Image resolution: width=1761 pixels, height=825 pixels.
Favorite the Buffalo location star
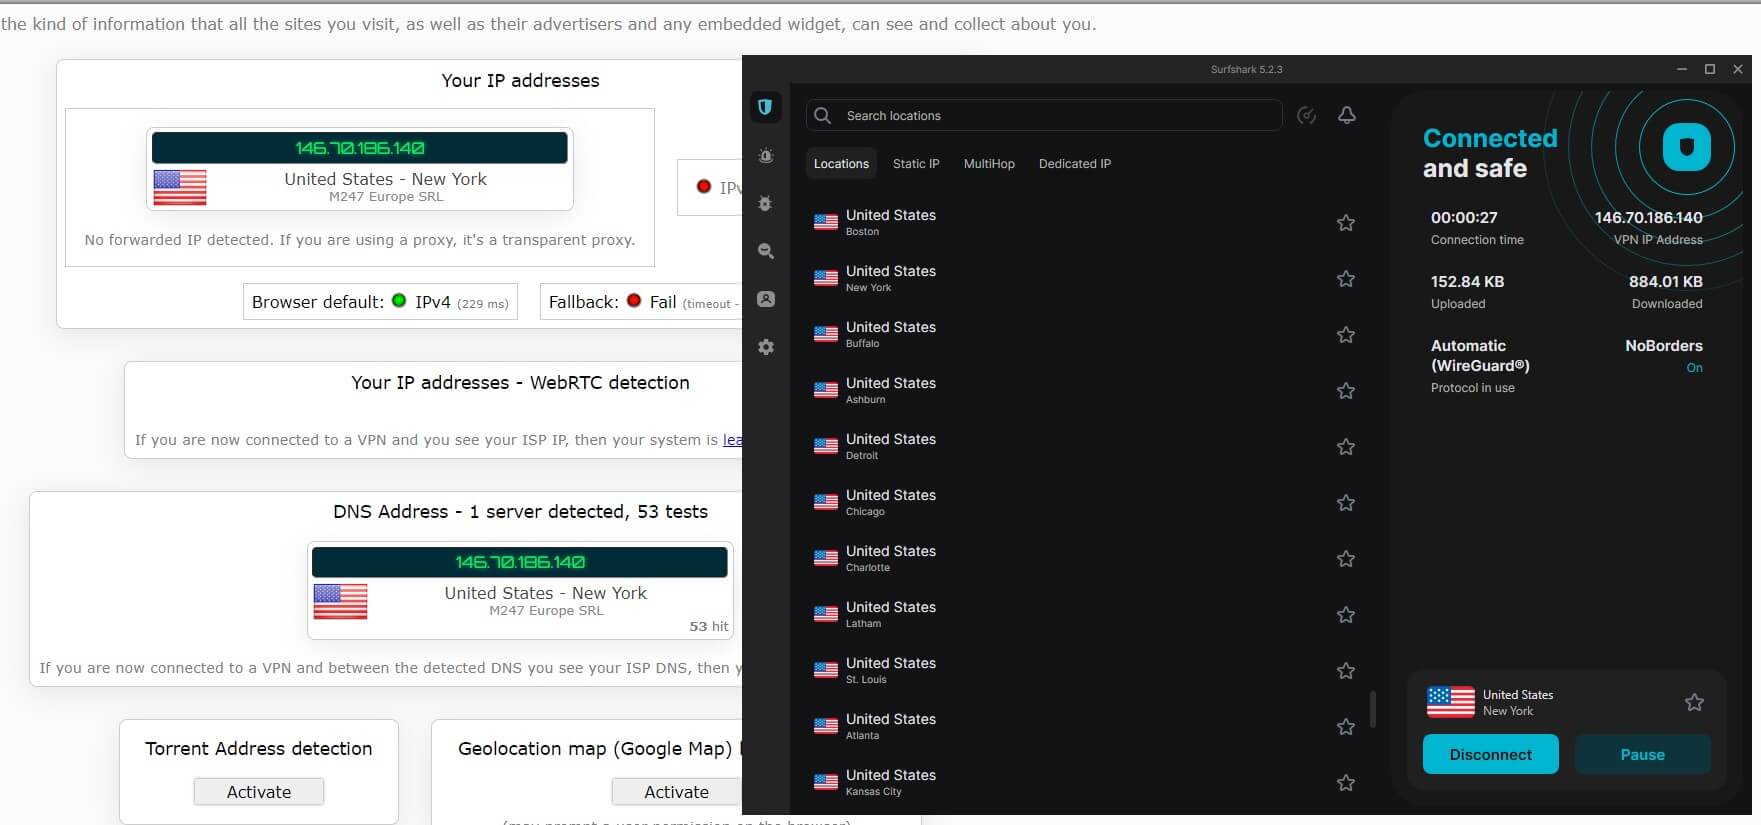(1346, 335)
